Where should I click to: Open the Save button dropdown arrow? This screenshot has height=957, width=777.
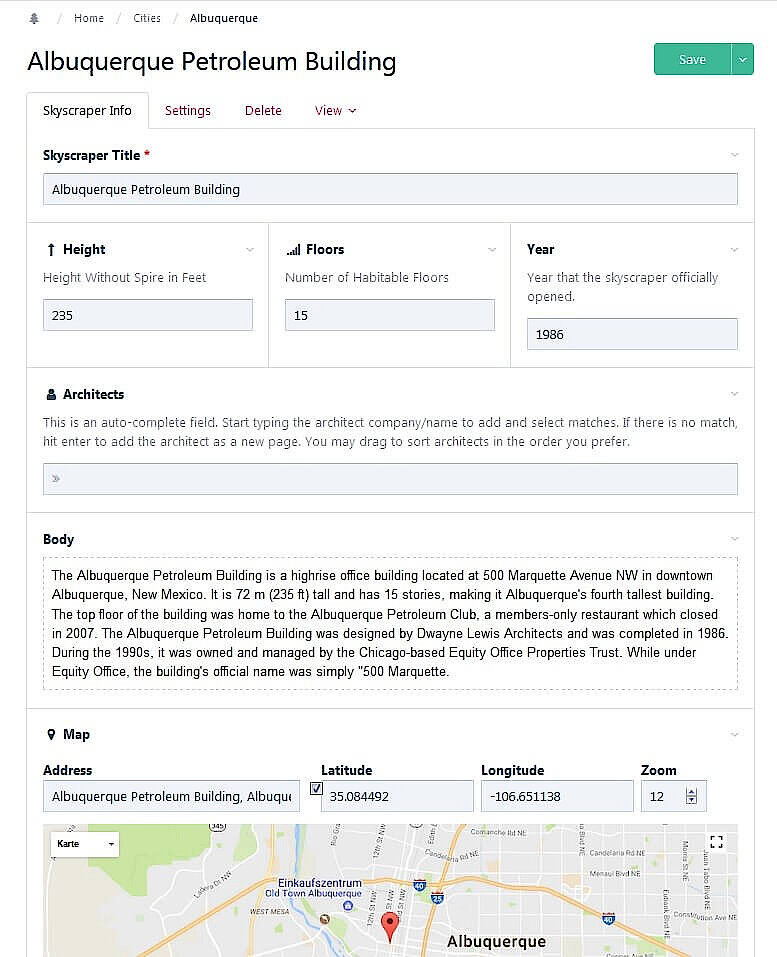[x=742, y=60]
